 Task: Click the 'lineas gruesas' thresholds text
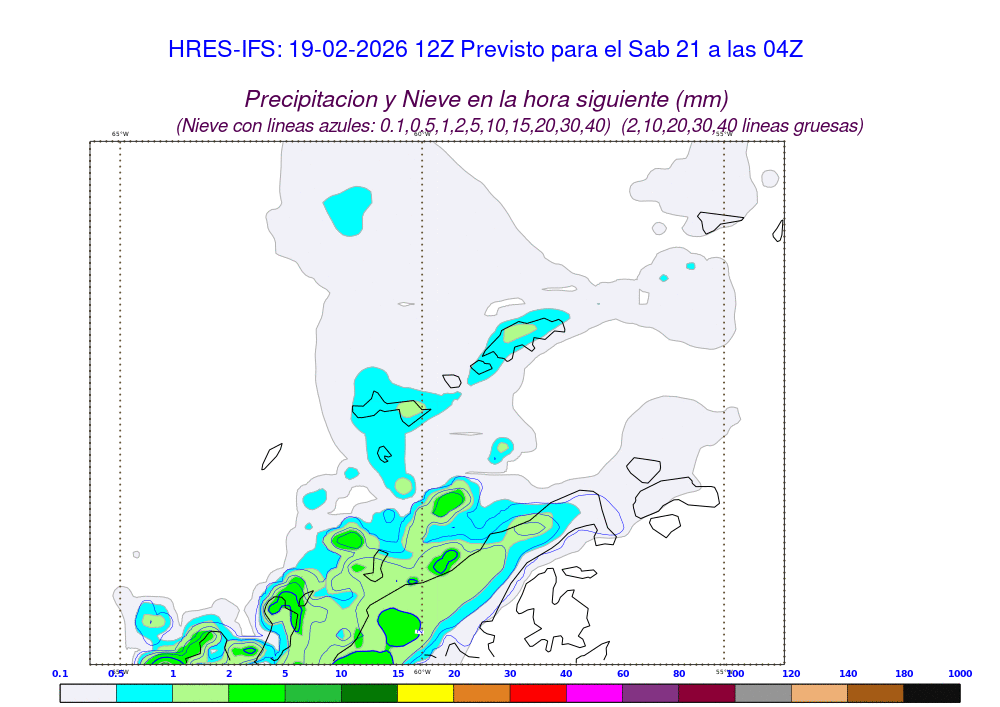click(742, 126)
